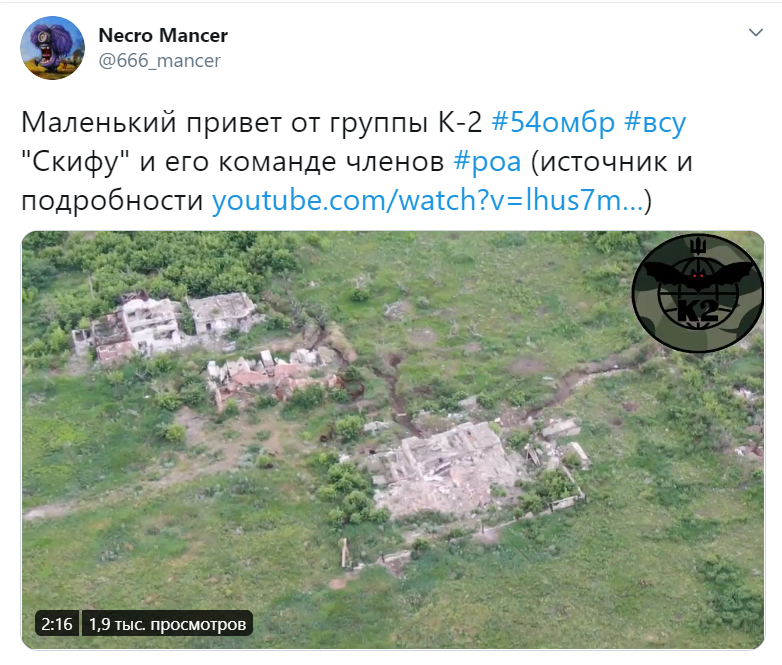The height and width of the screenshot is (665, 782).
Task: Click the 2:16 video duration badge
Action: coord(56,624)
